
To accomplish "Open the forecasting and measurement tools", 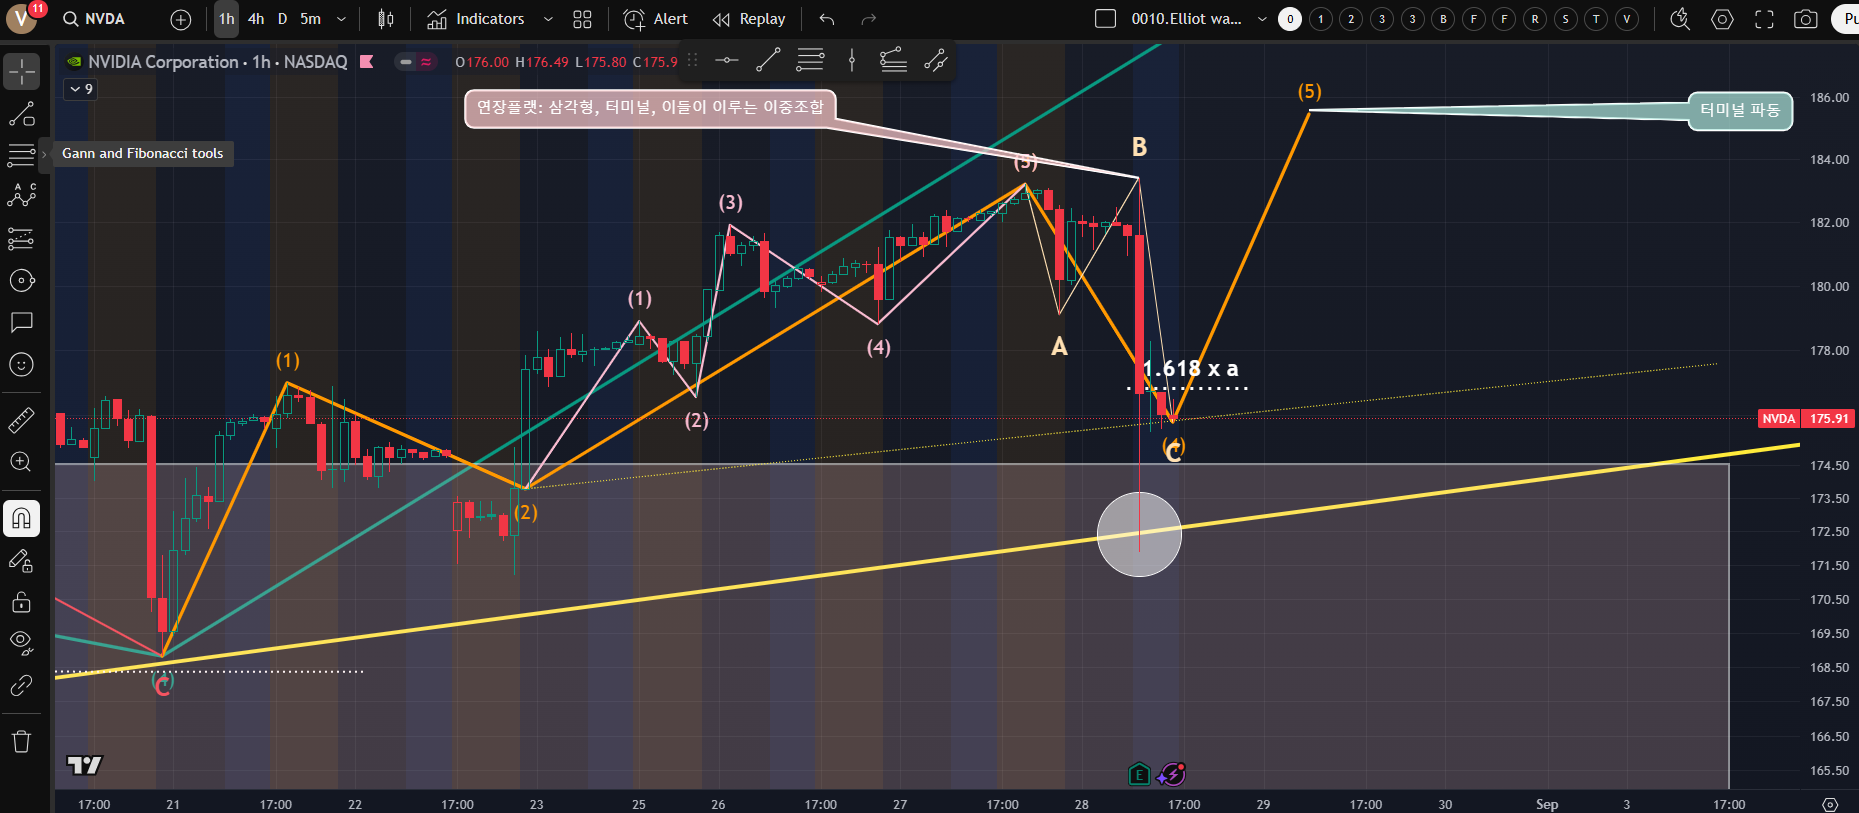I will 21,238.
